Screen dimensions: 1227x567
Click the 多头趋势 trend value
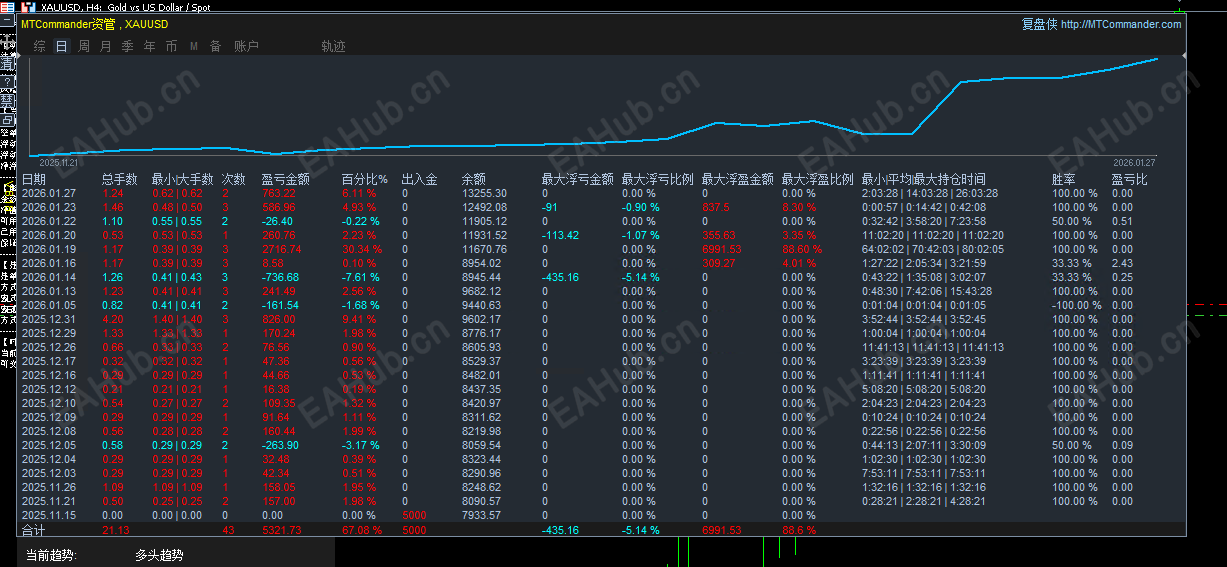(x=159, y=555)
